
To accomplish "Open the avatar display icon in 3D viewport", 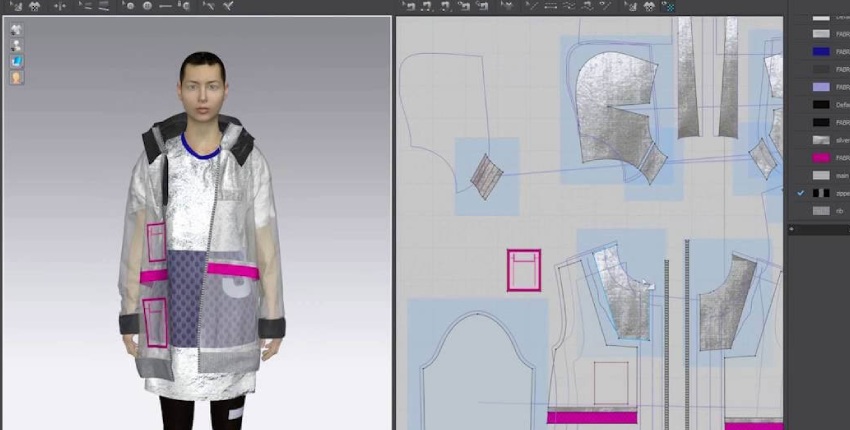I will tap(16, 45).
